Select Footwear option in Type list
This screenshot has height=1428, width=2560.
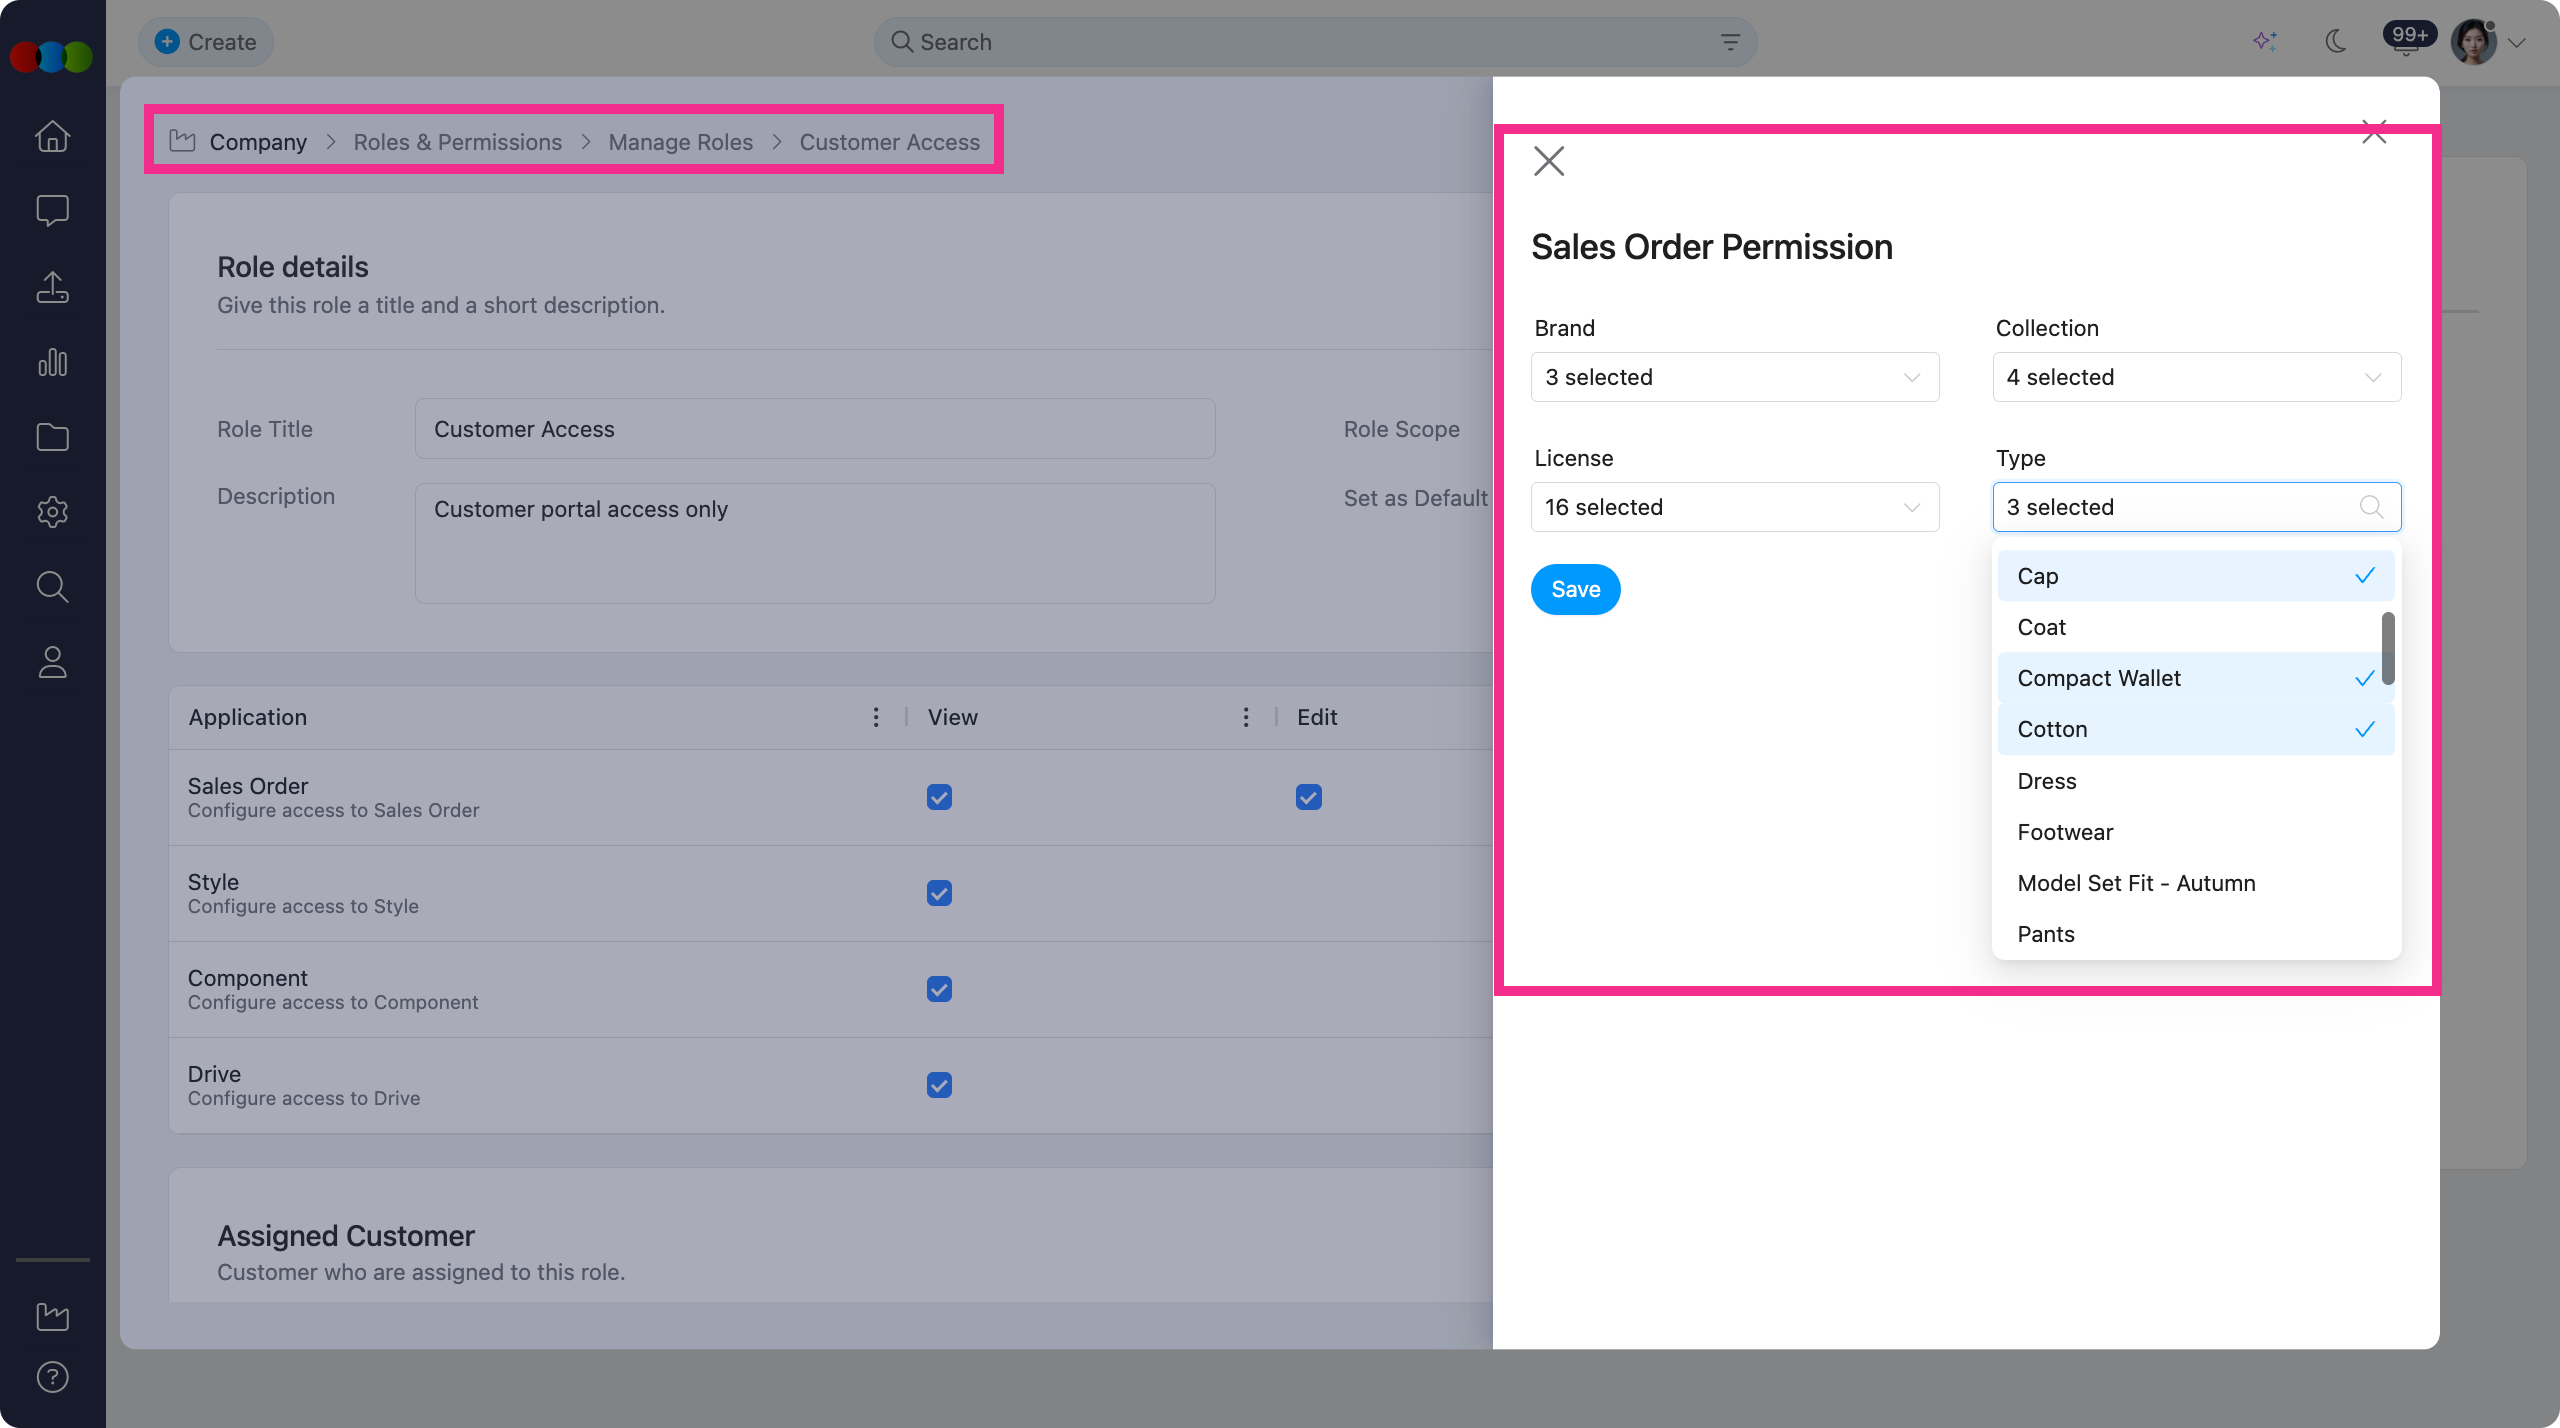pyautogui.click(x=2195, y=832)
